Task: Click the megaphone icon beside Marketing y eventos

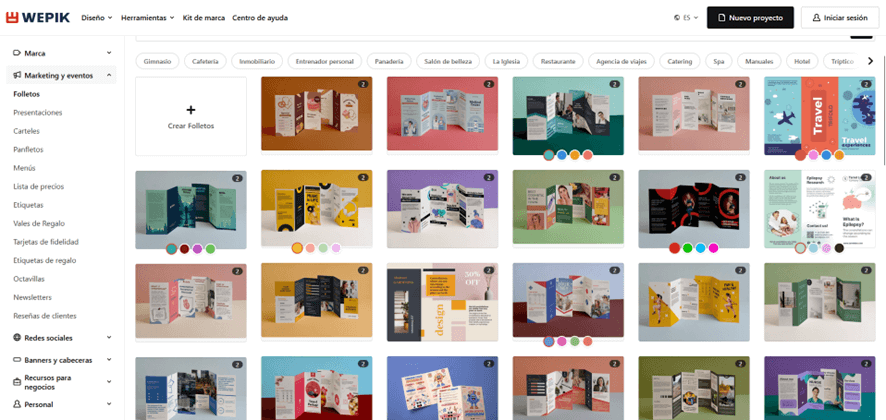Action: (x=17, y=75)
